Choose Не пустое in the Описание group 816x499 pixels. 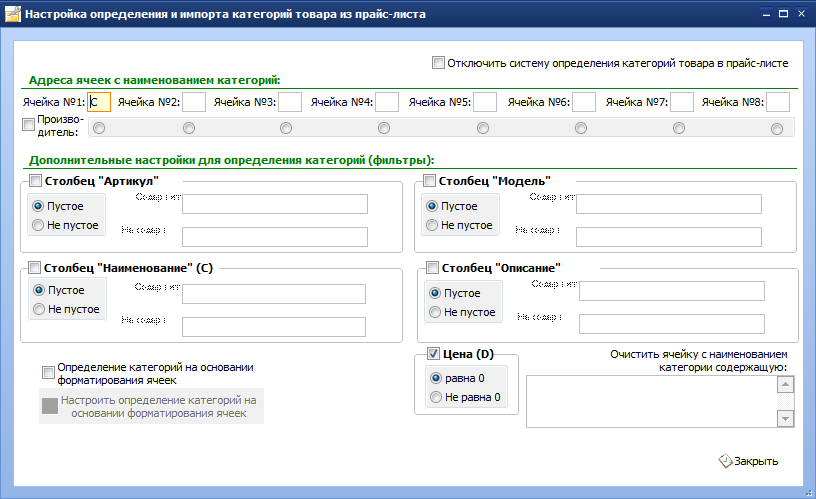point(435,312)
